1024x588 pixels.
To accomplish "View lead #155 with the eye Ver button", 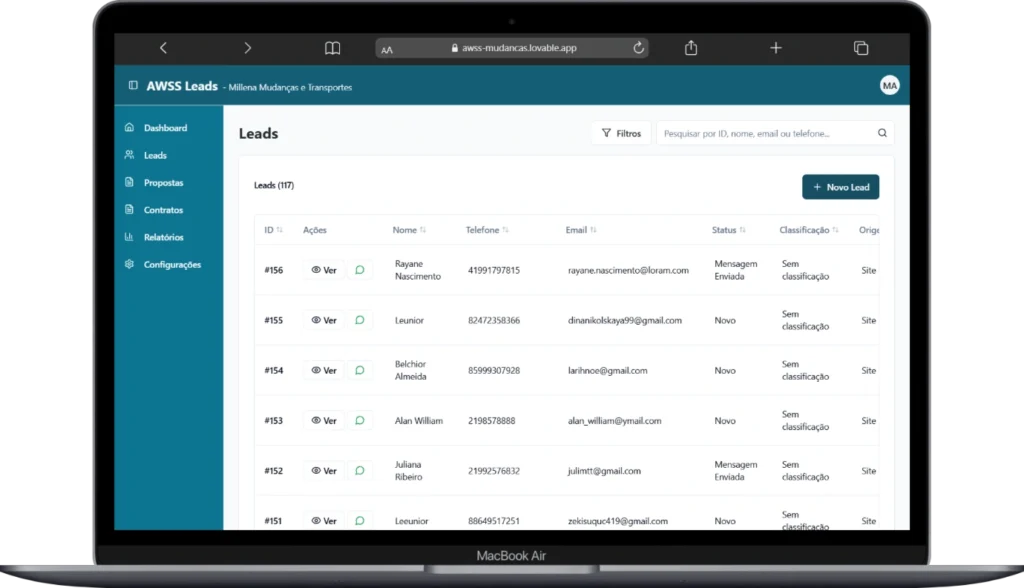I will coord(324,320).
